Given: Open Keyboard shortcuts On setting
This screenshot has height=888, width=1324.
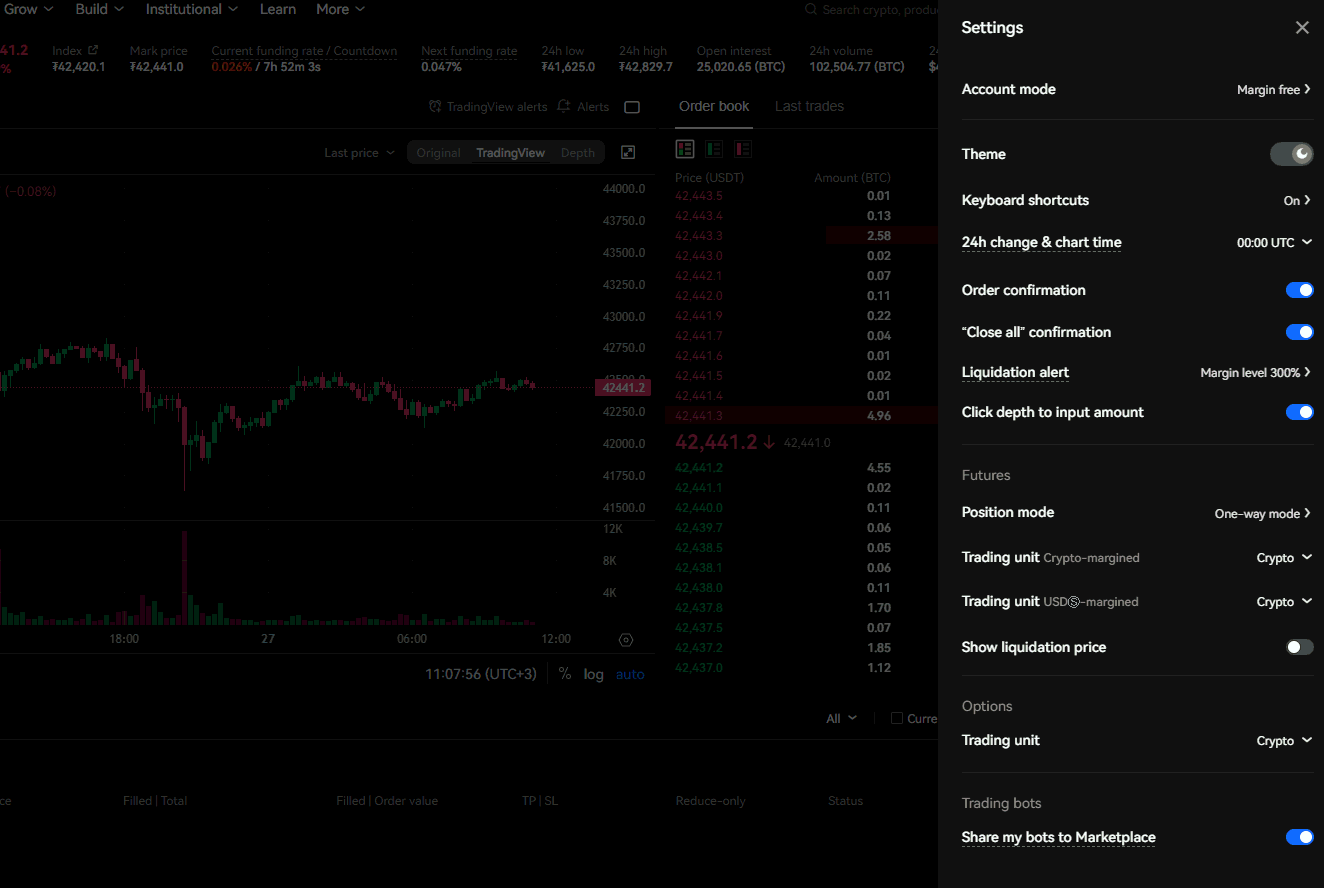Looking at the screenshot, I should coord(1297,200).
